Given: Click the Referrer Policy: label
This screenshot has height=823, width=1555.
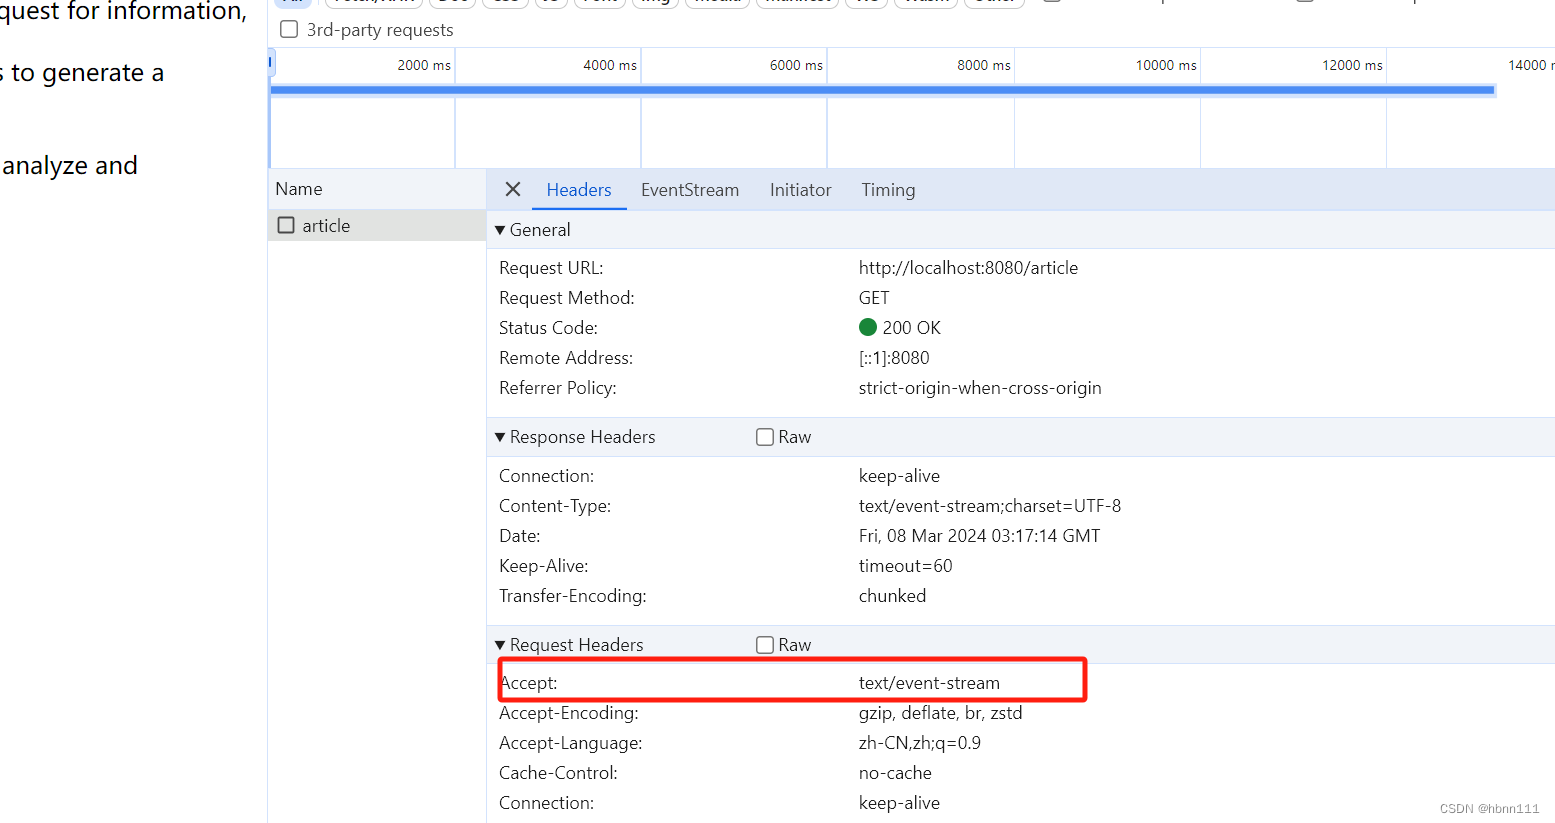Looking at the screenshot, I should click(x=558, y=388).
